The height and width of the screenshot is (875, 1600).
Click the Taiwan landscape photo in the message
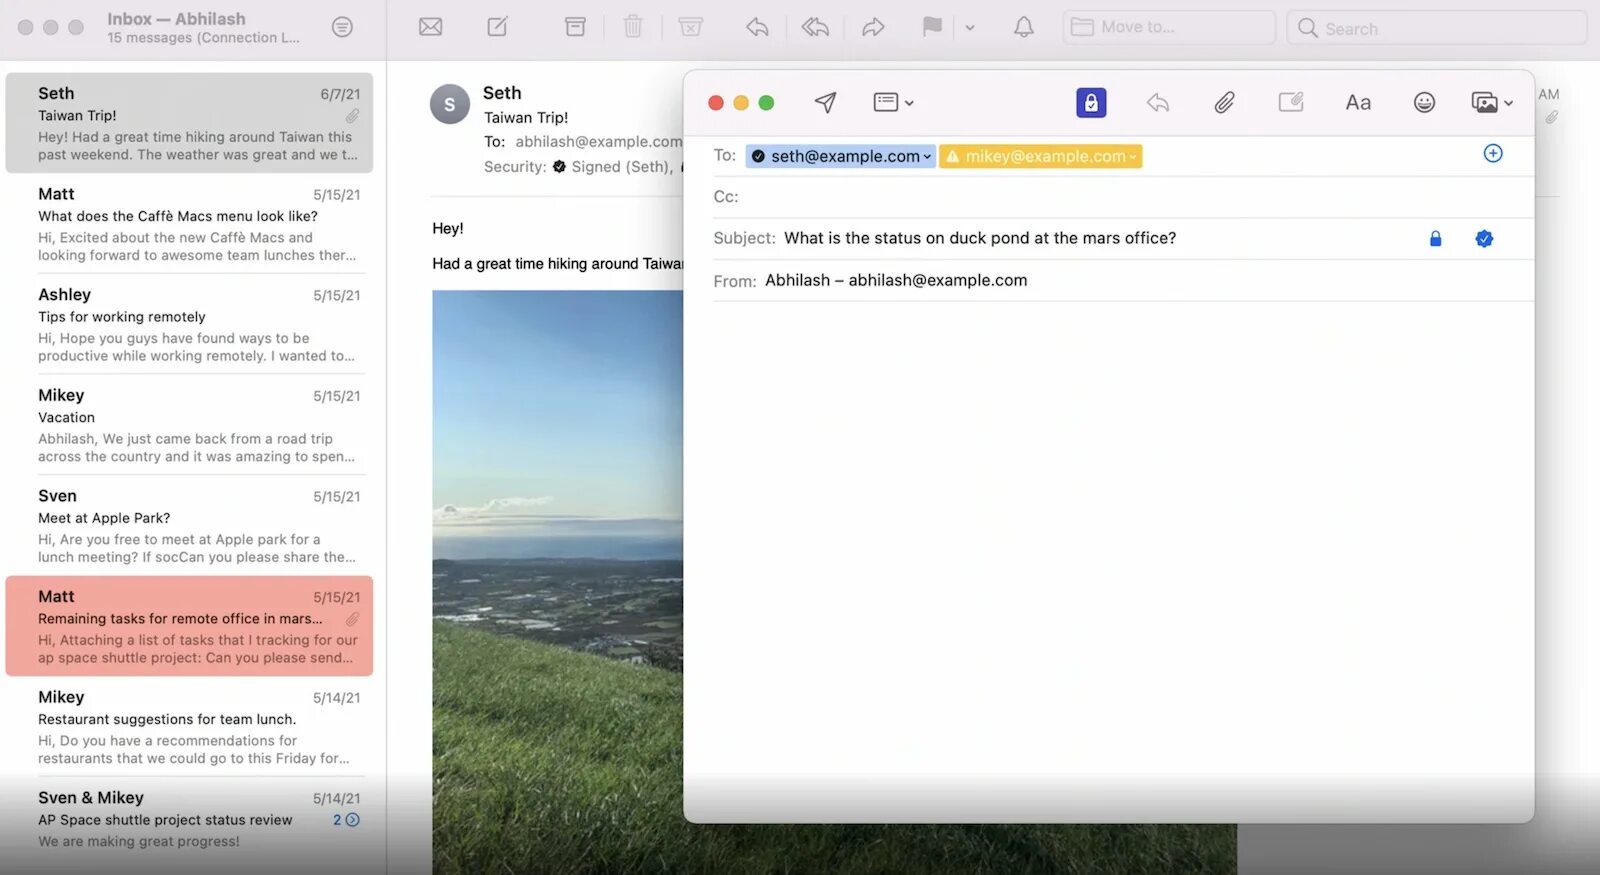click(x=558, y=582)
